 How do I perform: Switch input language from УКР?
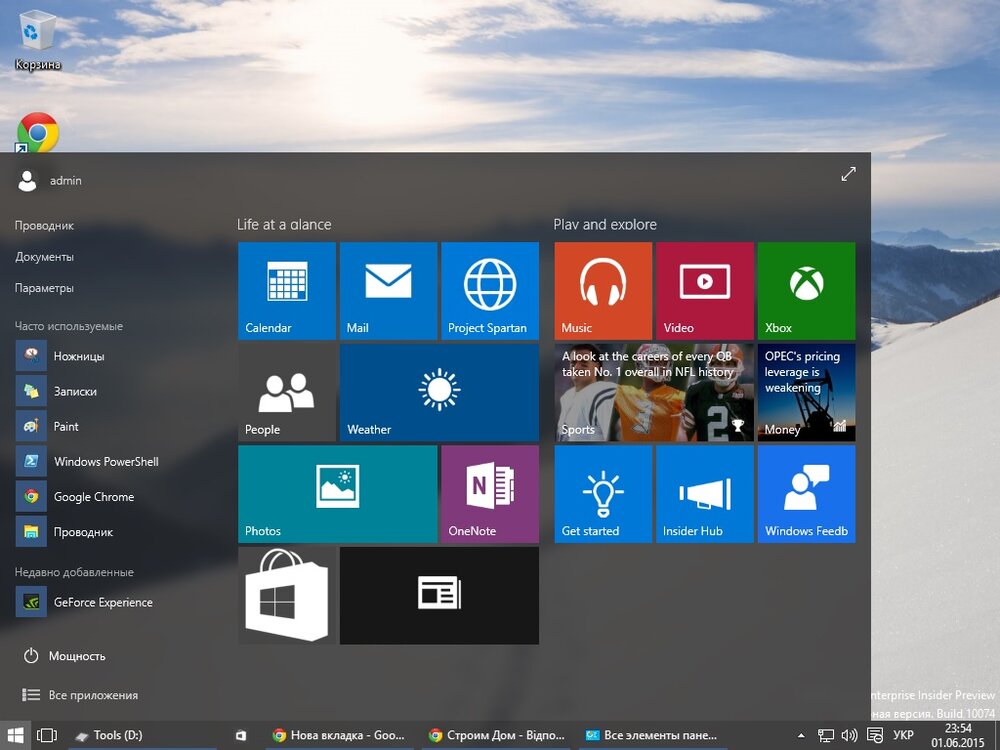coord(902,735)
